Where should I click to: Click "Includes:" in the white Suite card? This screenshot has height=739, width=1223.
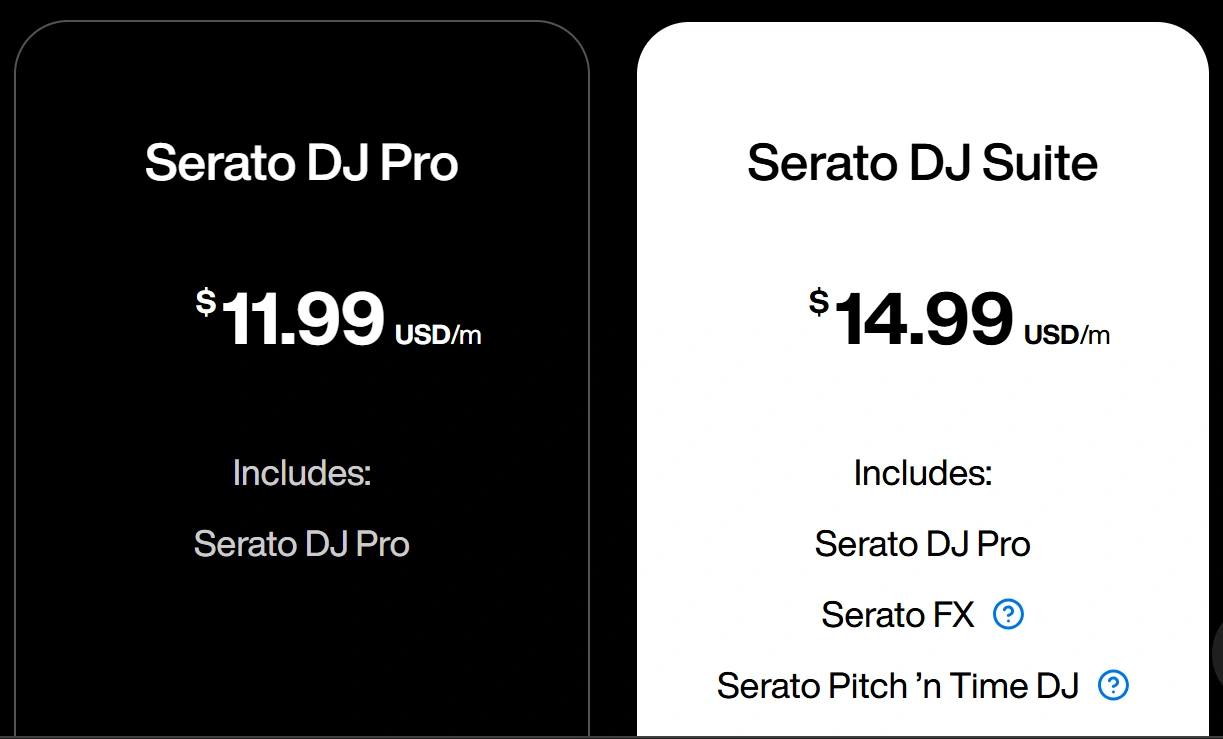coord(922,473)
